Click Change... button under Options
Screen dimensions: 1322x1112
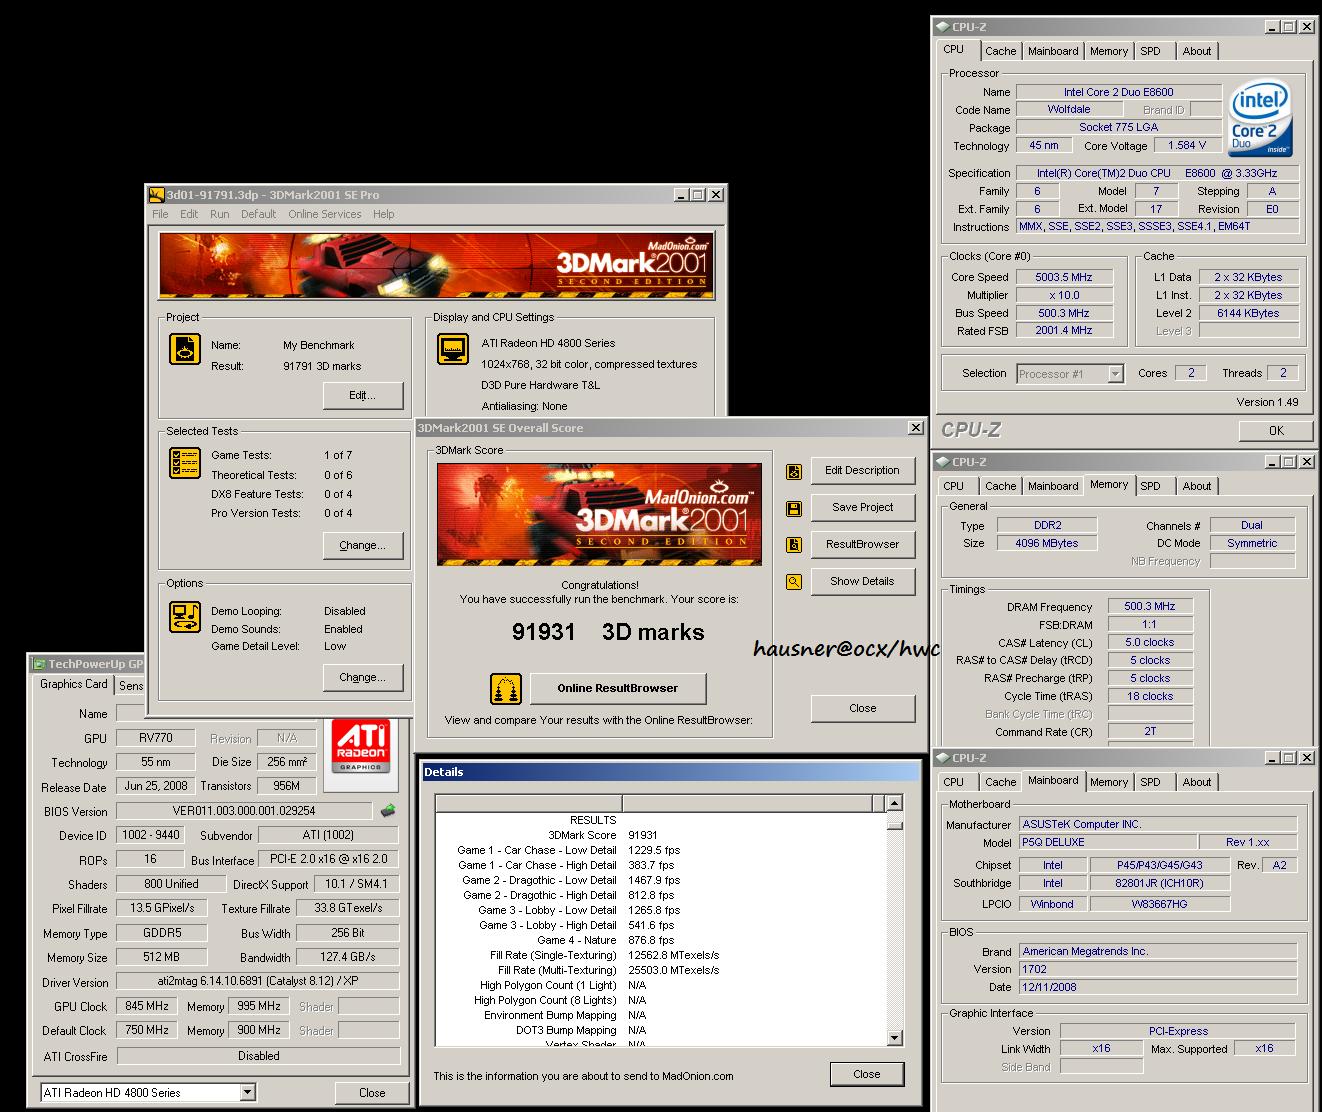tap(363, 678)
